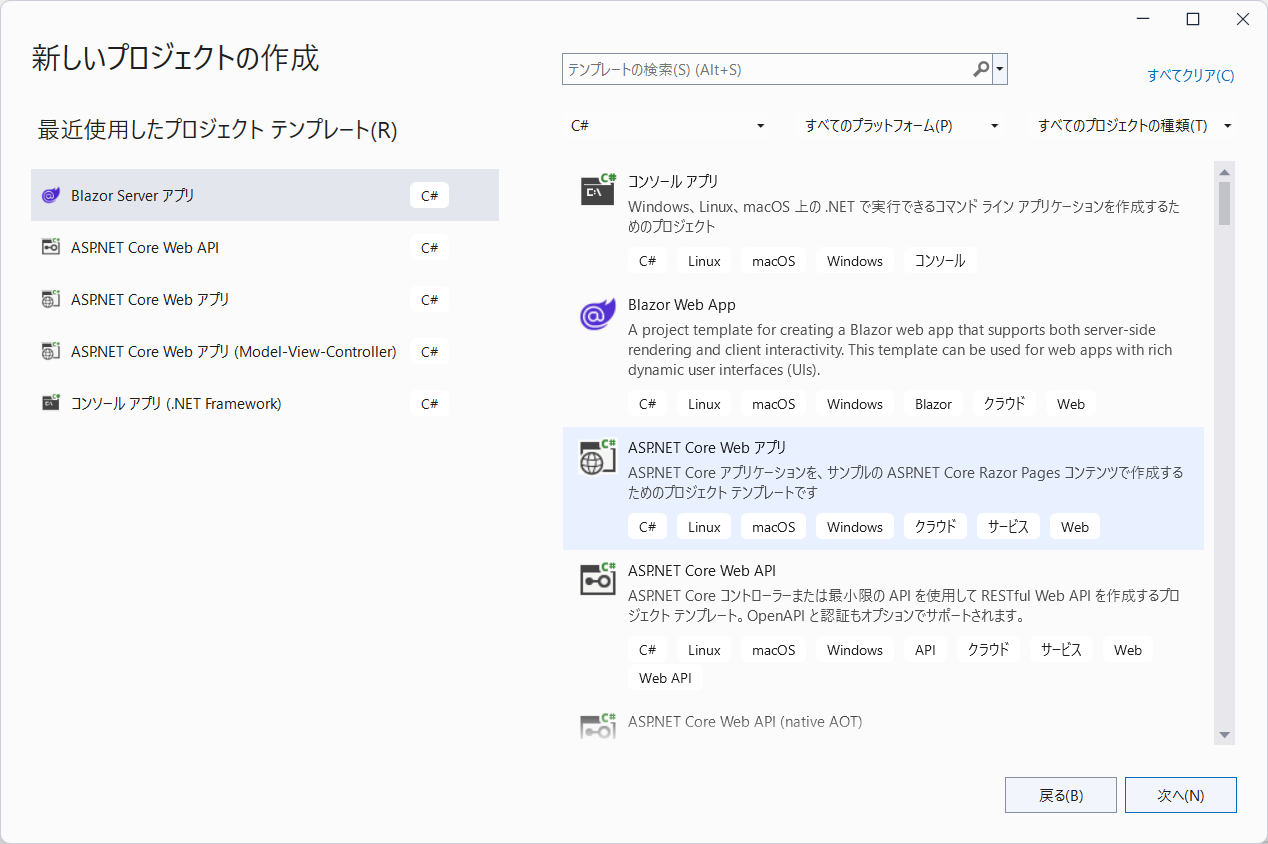Click the コンソール tag under コンソール アプリ
Viewport: 1268px width, 844px height.
[x=941, y=261]
